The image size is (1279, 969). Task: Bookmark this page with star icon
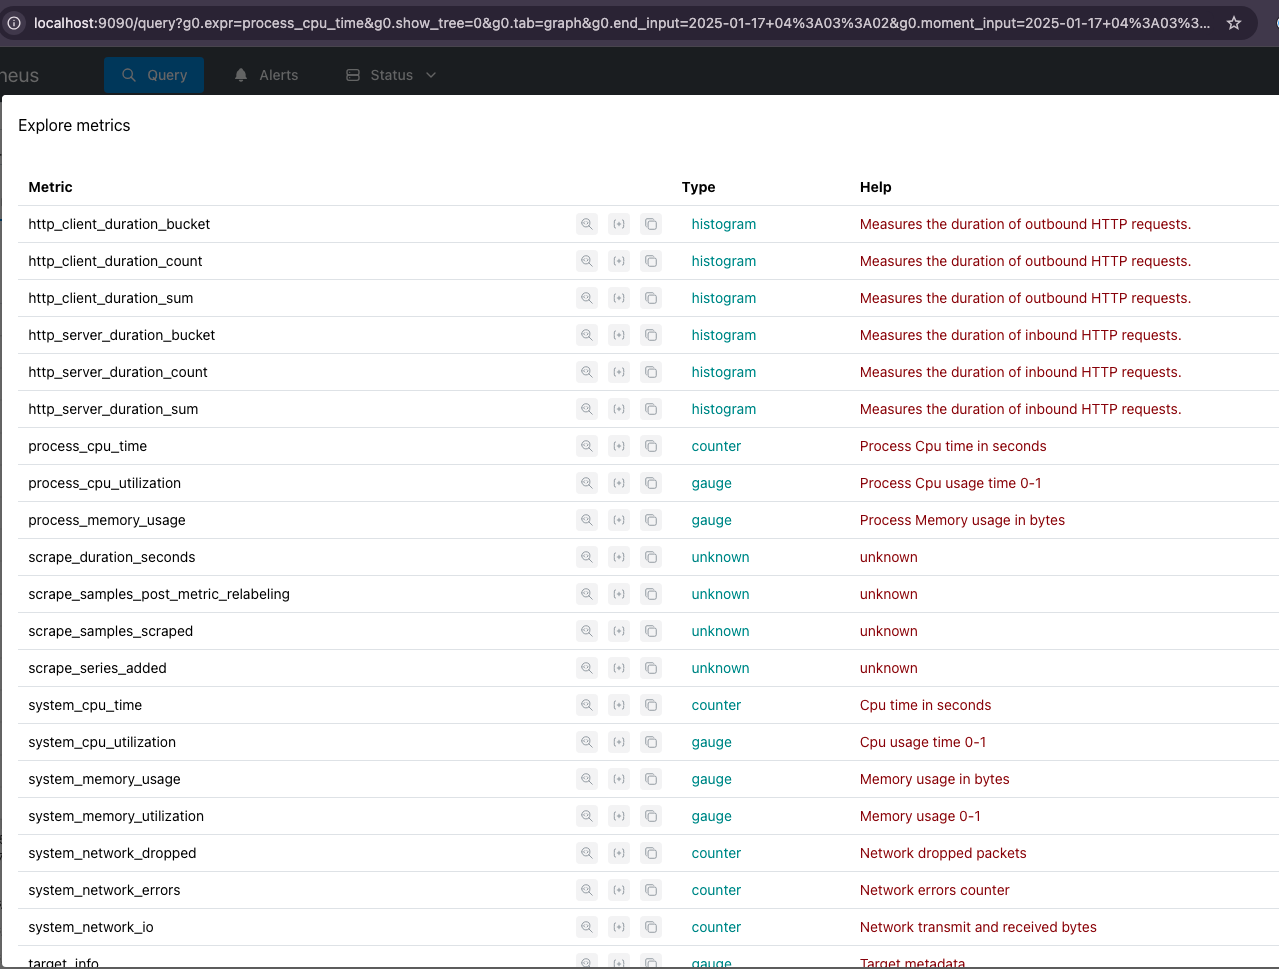click(x=1234, y=22)
